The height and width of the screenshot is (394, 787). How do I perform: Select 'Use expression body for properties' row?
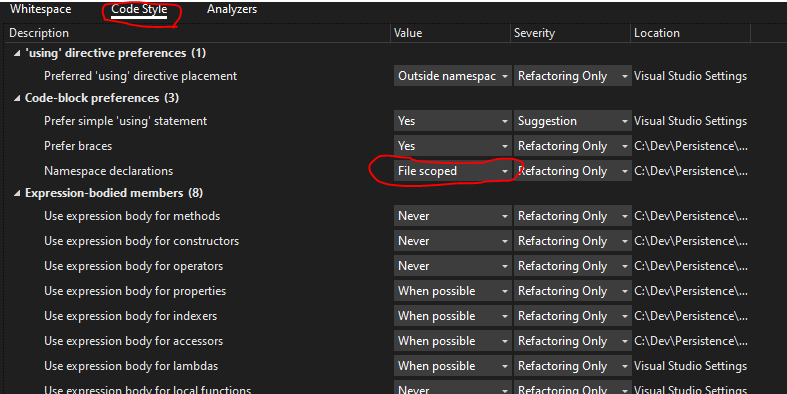click(135, 291)
